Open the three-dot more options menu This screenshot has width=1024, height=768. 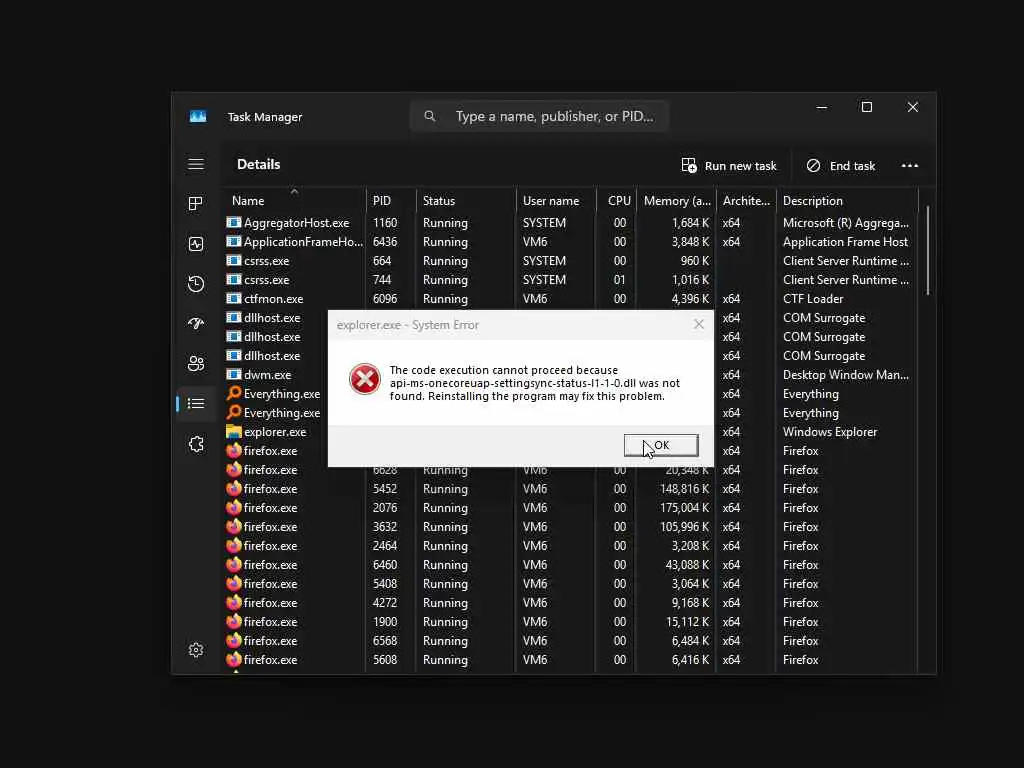[910, 166]
